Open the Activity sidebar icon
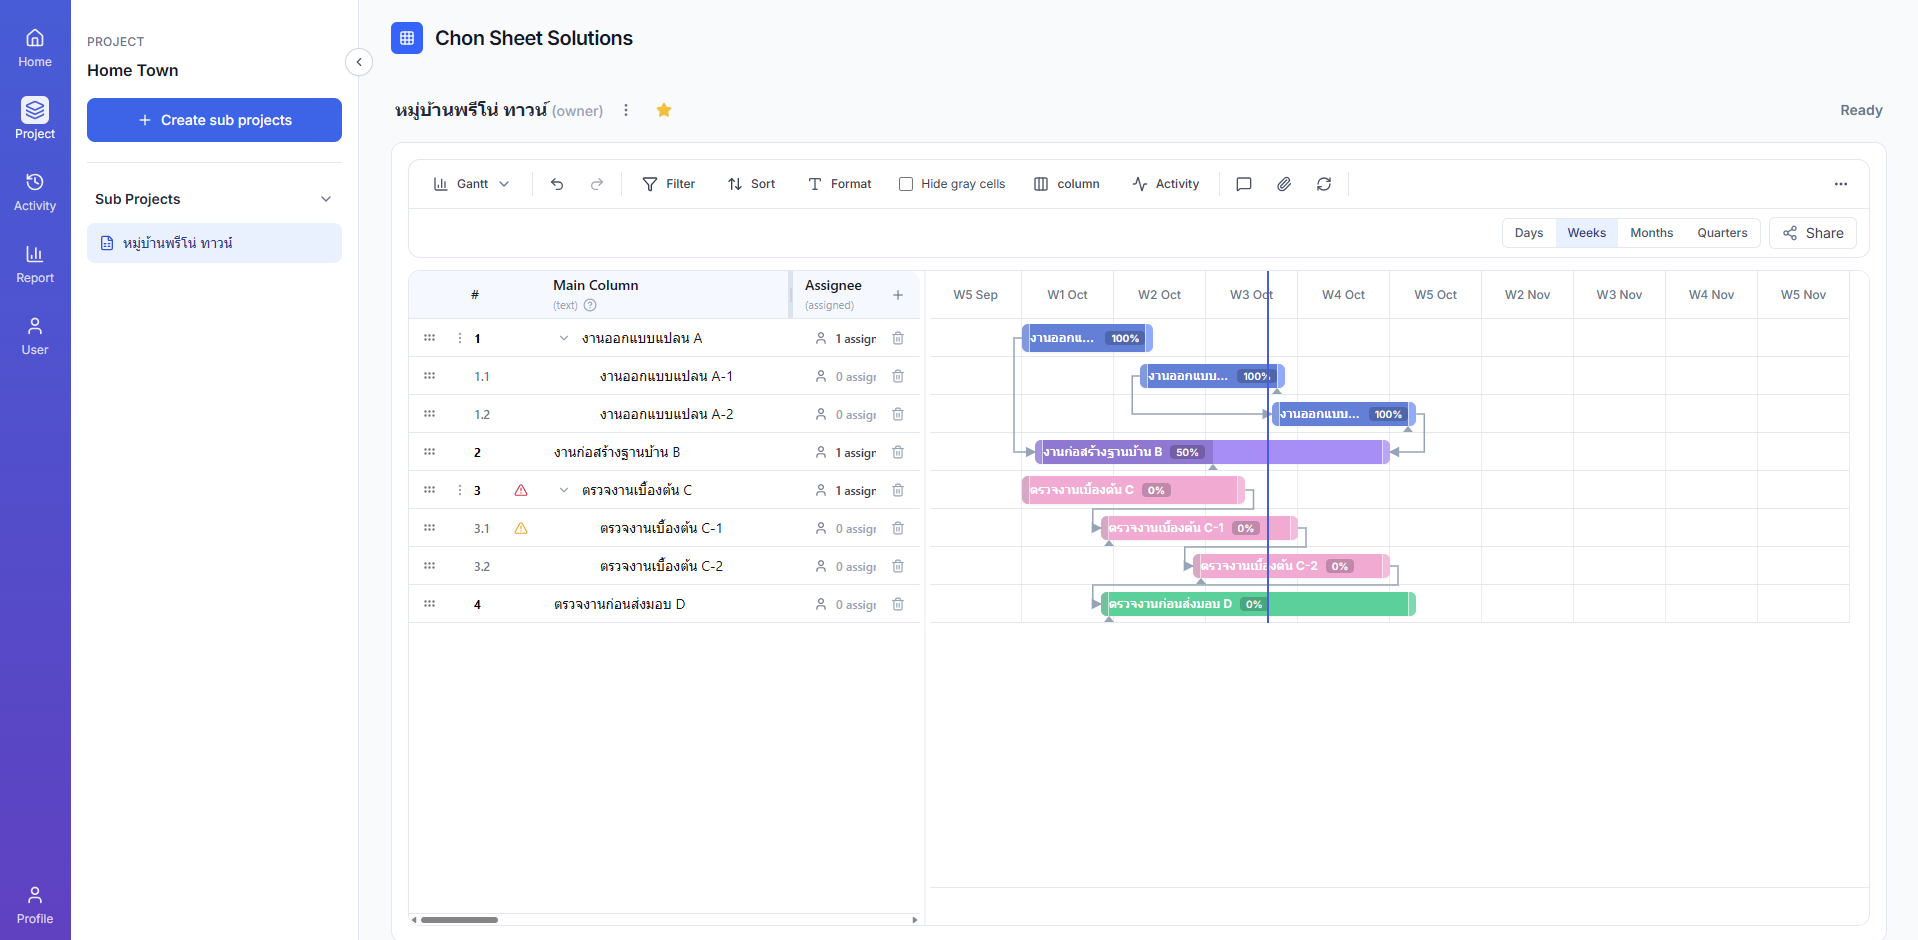This screenshot has height=940, width=1918. pos(35,192)
